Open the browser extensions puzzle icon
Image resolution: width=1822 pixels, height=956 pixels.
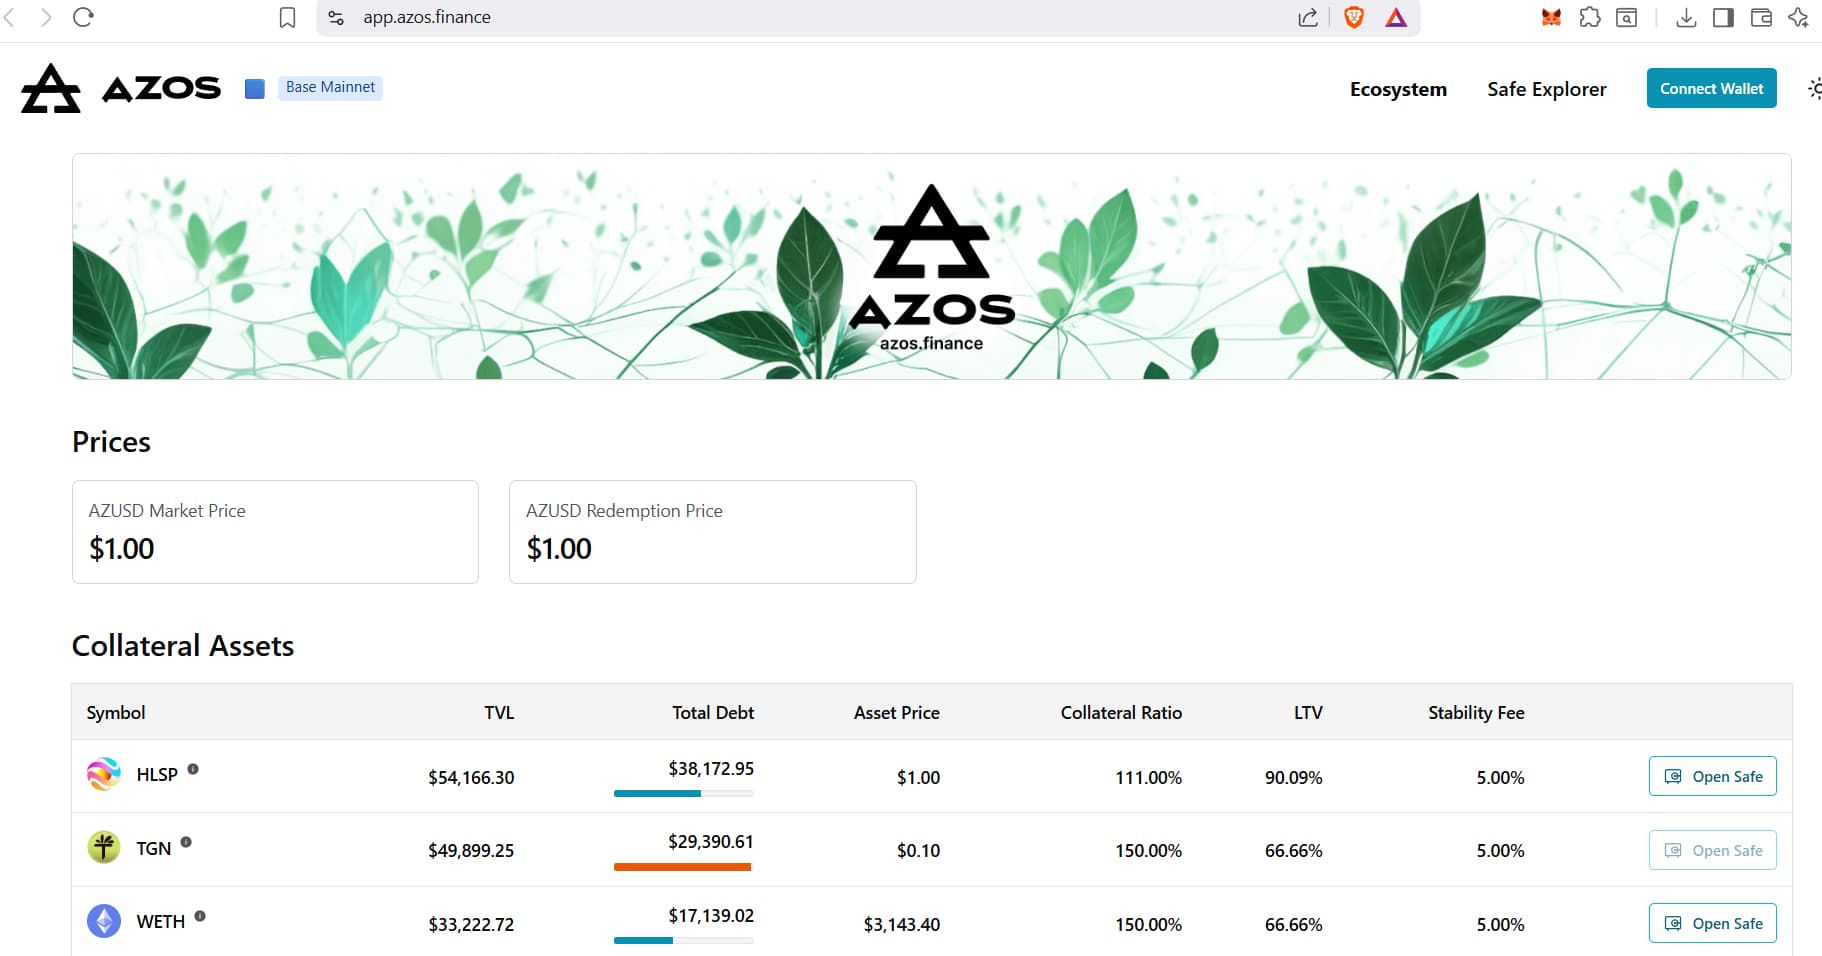(1589, 17)
